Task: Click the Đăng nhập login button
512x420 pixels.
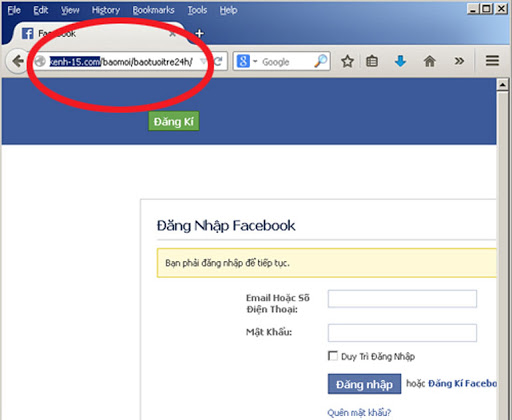Action: (364, 384)
